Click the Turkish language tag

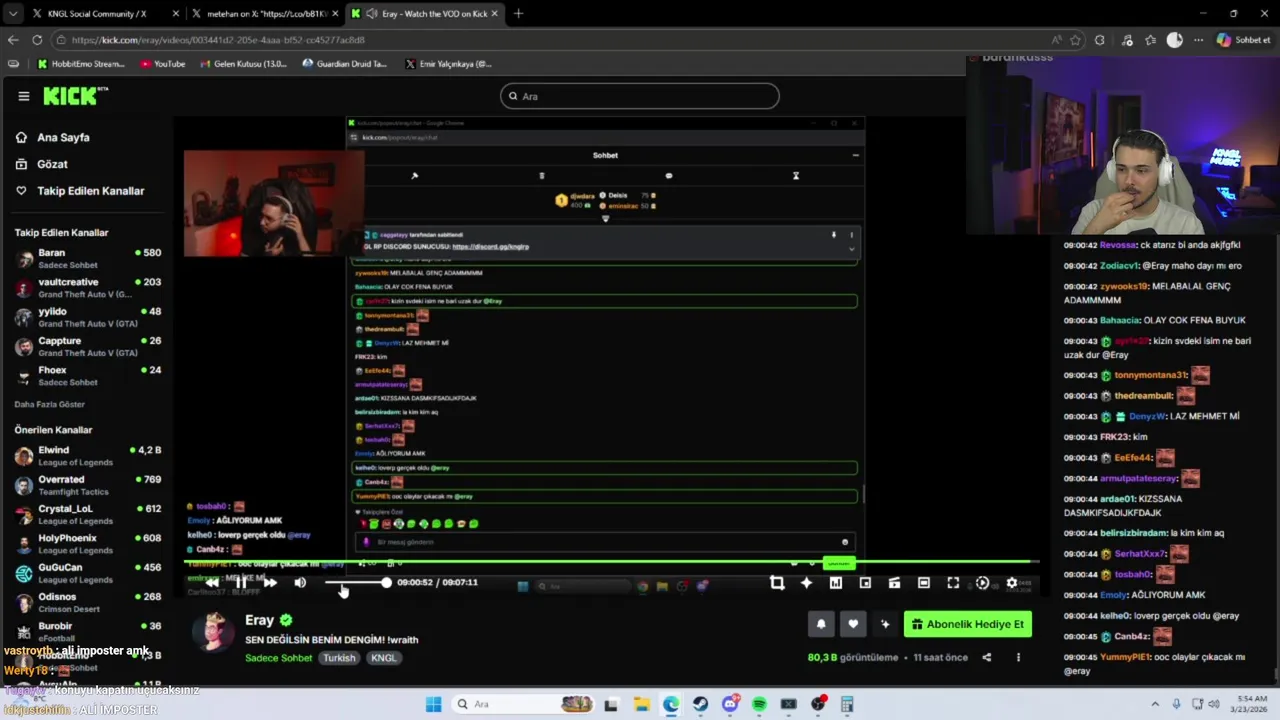[x=339, y=658]
